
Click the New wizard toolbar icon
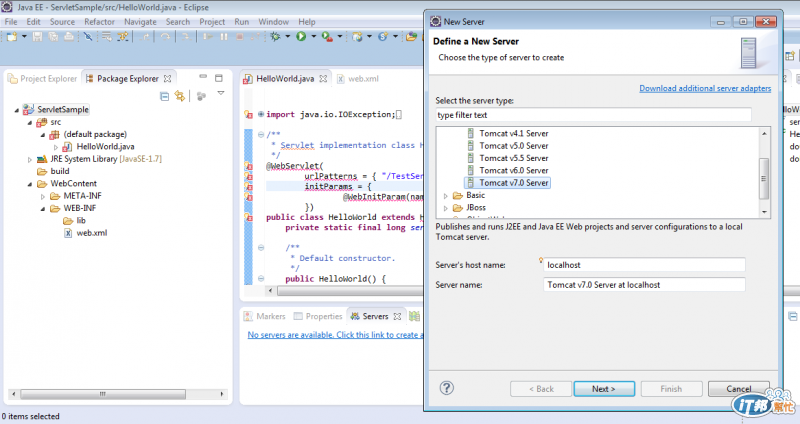click(11, 37)
